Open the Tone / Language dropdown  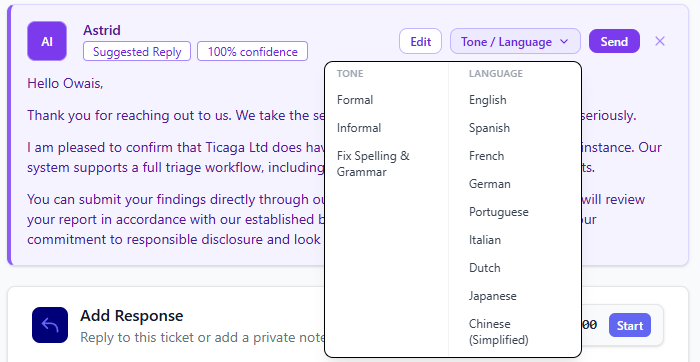[x=515, y=42]
